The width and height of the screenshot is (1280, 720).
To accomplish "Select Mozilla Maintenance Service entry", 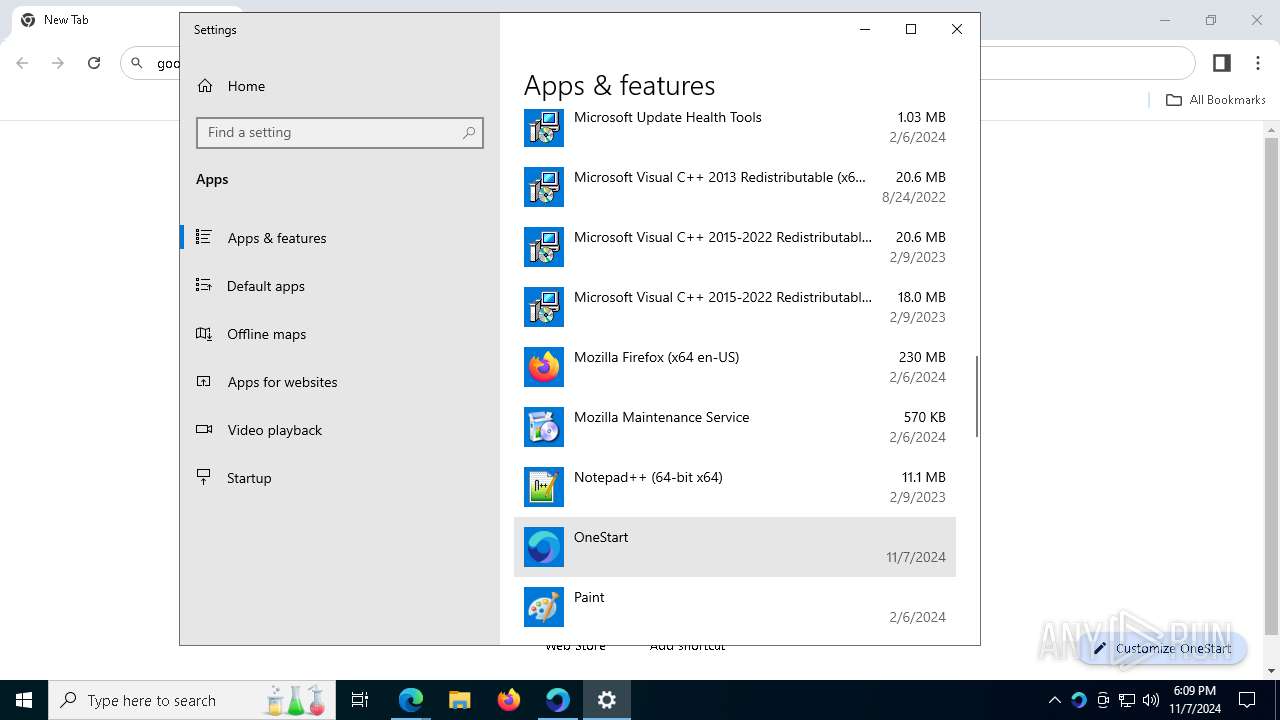I will click(735, 427).
